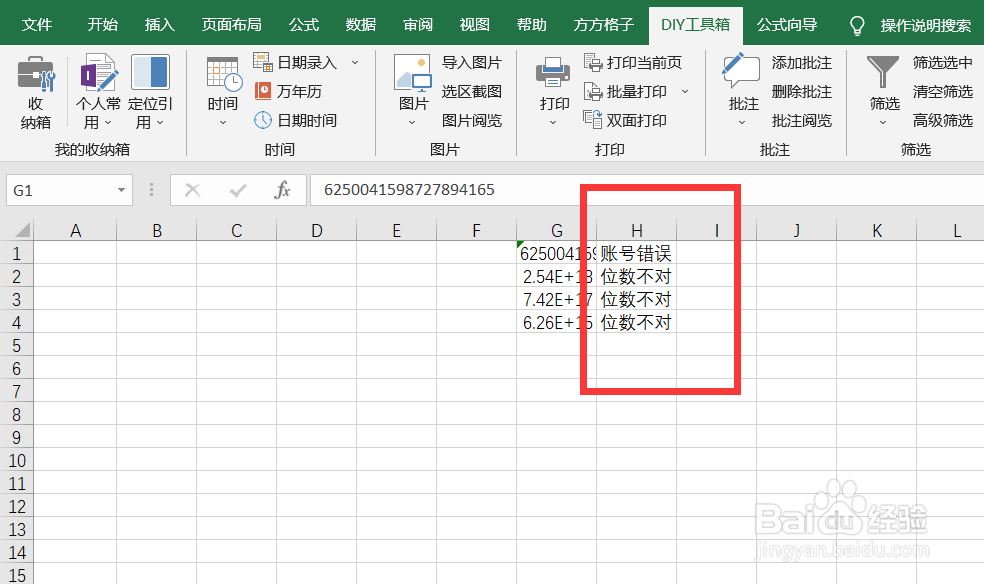Print current page via 打印当前页
984x584 pixels.
636,62
